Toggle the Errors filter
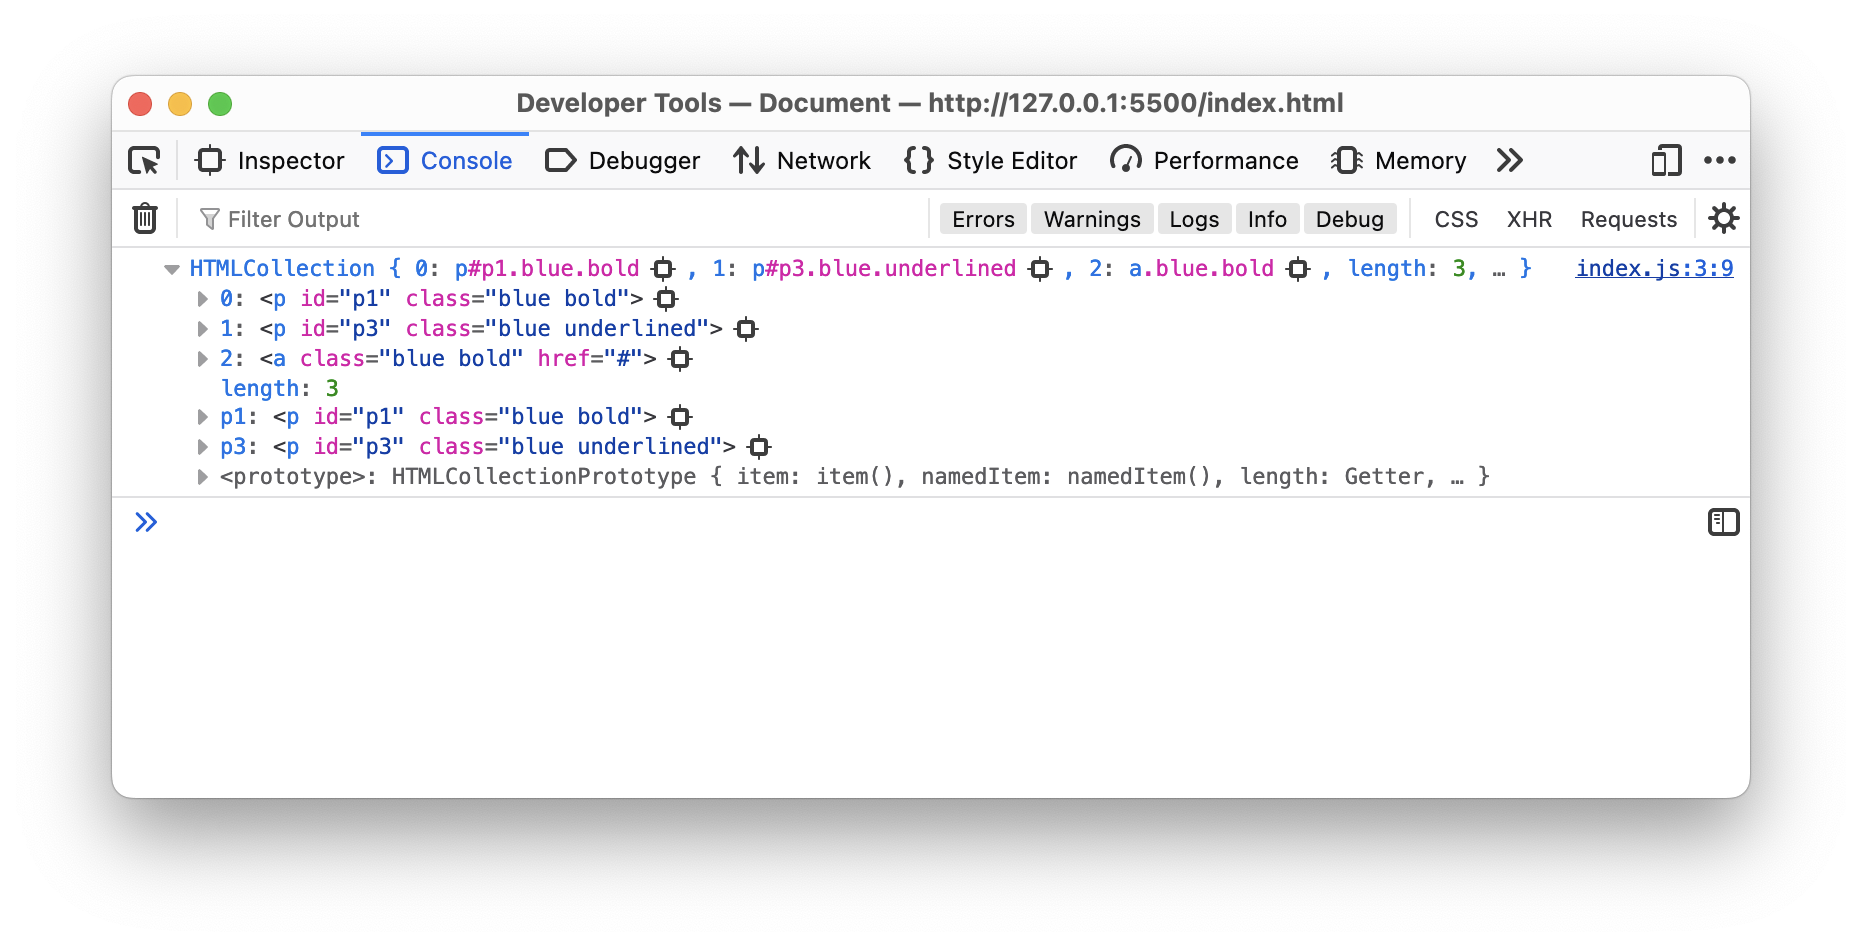 pyautogui.click(x=982, y=219)
